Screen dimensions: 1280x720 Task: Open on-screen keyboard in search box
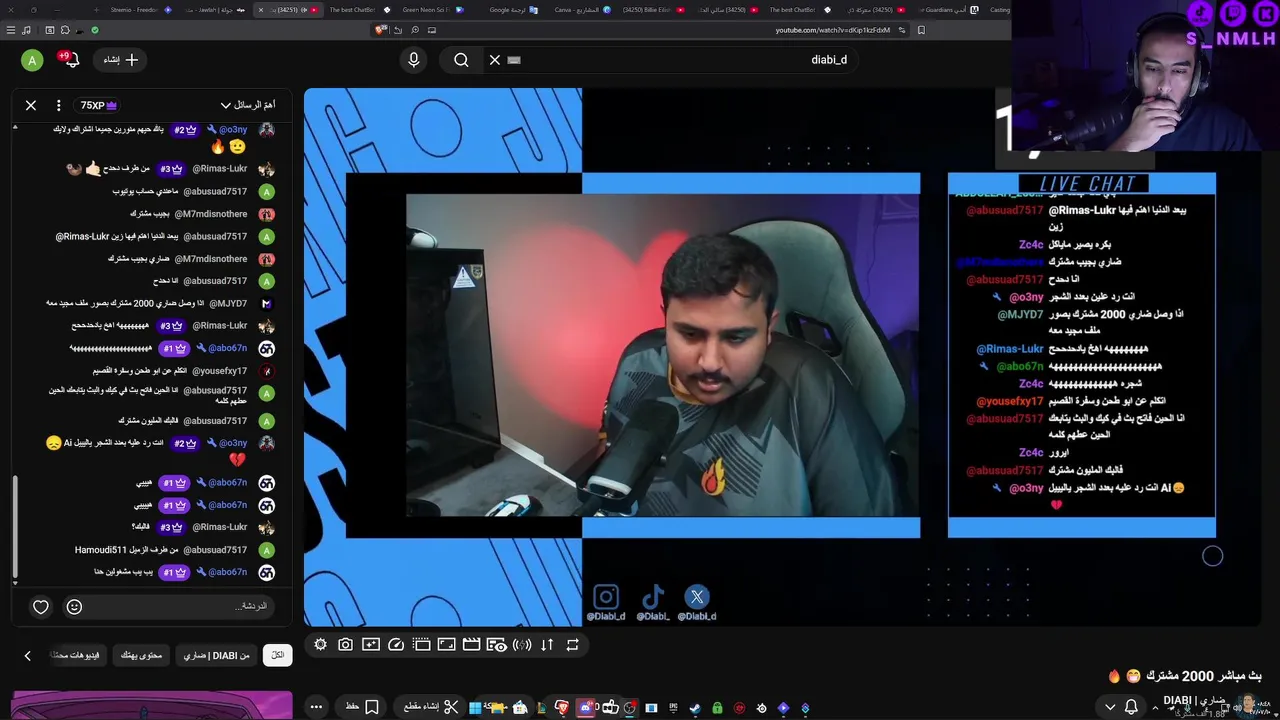point(514,60)
